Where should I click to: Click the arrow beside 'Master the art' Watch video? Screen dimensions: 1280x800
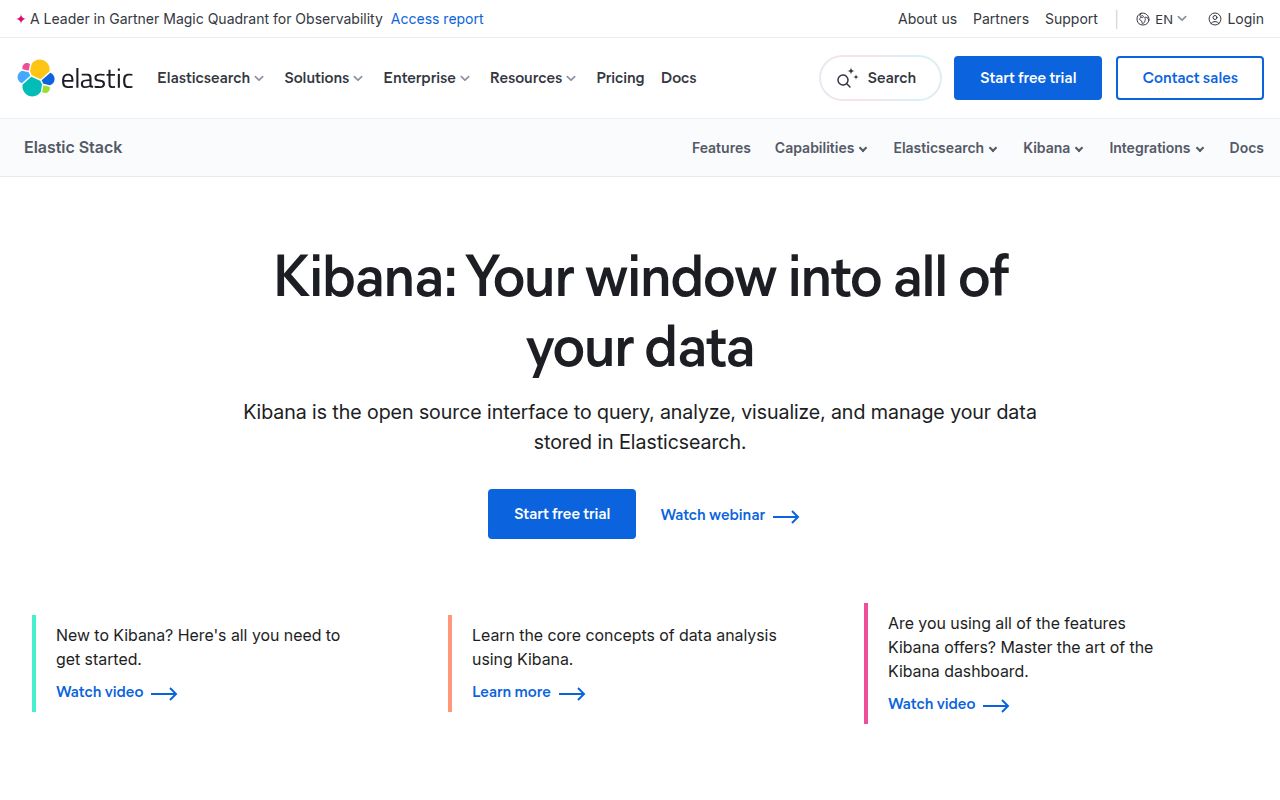pyautogui.click(x=996, y=705)
